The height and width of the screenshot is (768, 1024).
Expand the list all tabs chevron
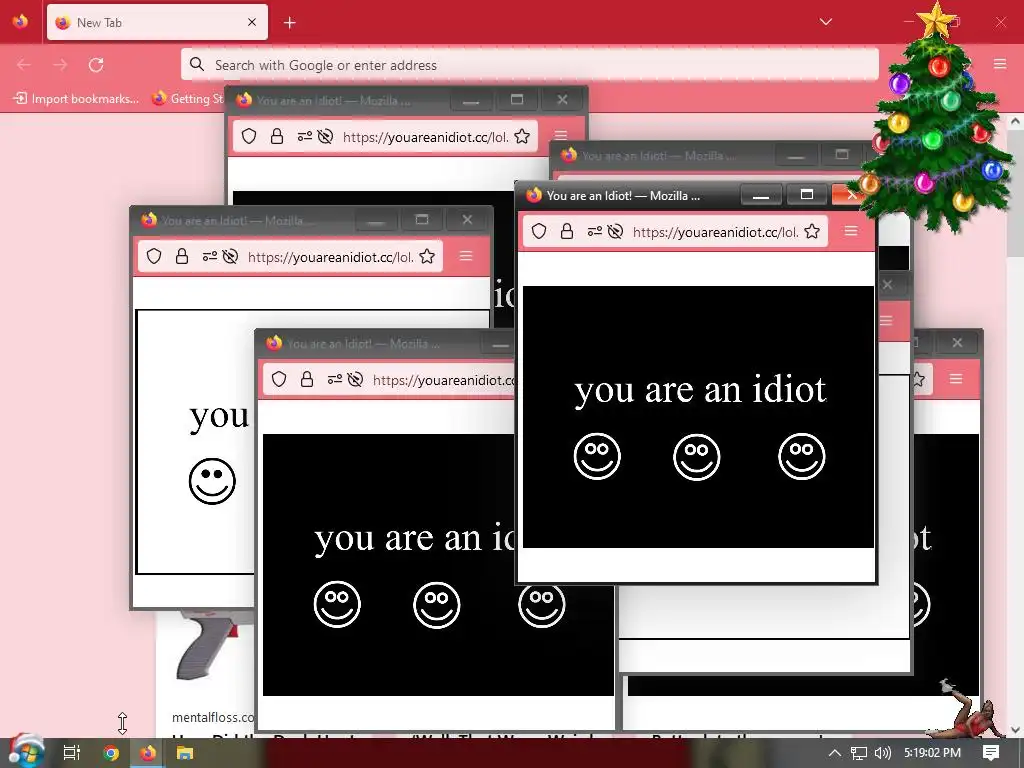[x=825, y=22]
